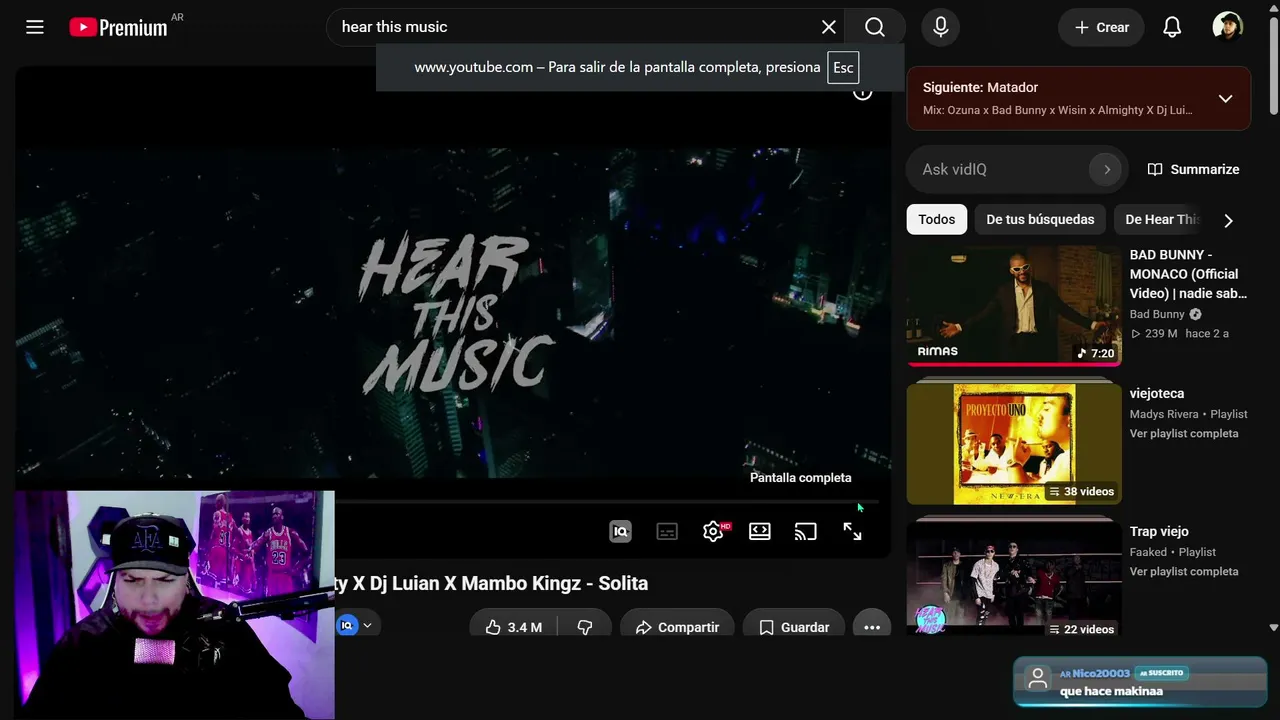Click the '38 videos' badge on viejoteca
Image resolution: width=1280 pixels, height=720 pixels.
(1081, 491)
